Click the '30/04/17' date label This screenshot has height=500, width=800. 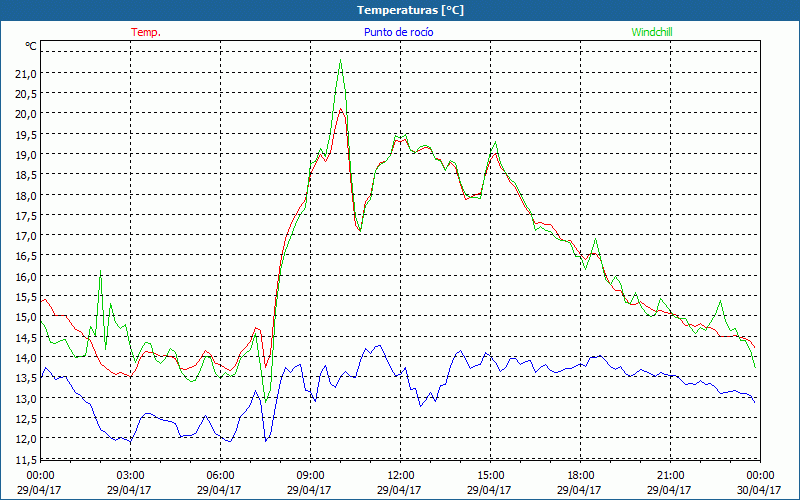pos(759,490)
